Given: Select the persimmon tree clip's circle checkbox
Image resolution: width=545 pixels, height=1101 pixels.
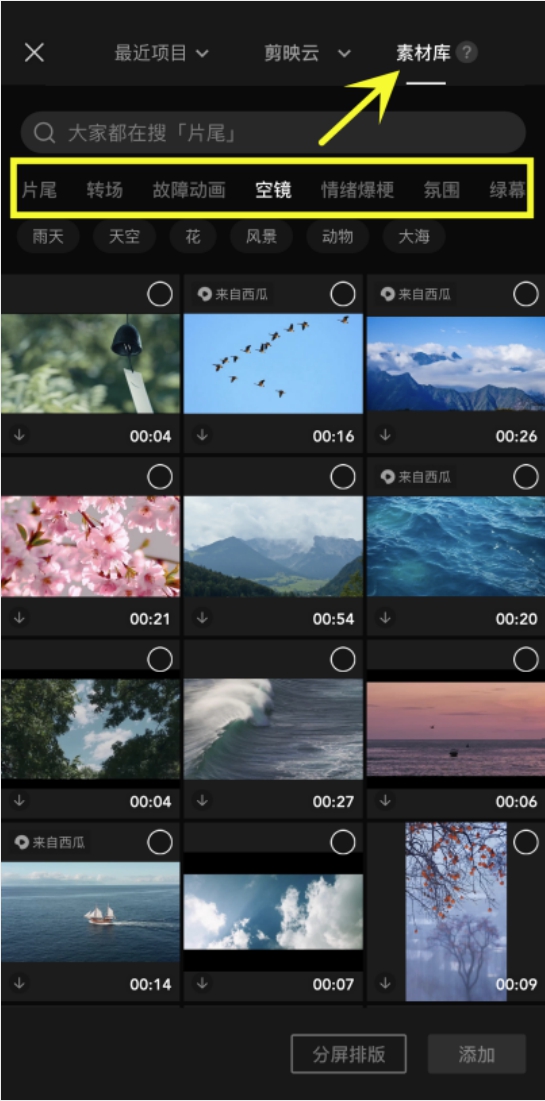Looking at the screenshot, I should pos(526,842).
